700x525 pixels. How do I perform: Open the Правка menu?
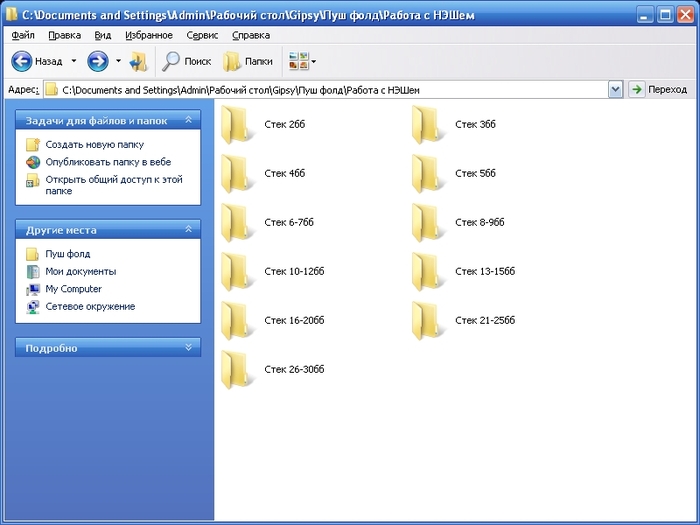tap(64, 35)
